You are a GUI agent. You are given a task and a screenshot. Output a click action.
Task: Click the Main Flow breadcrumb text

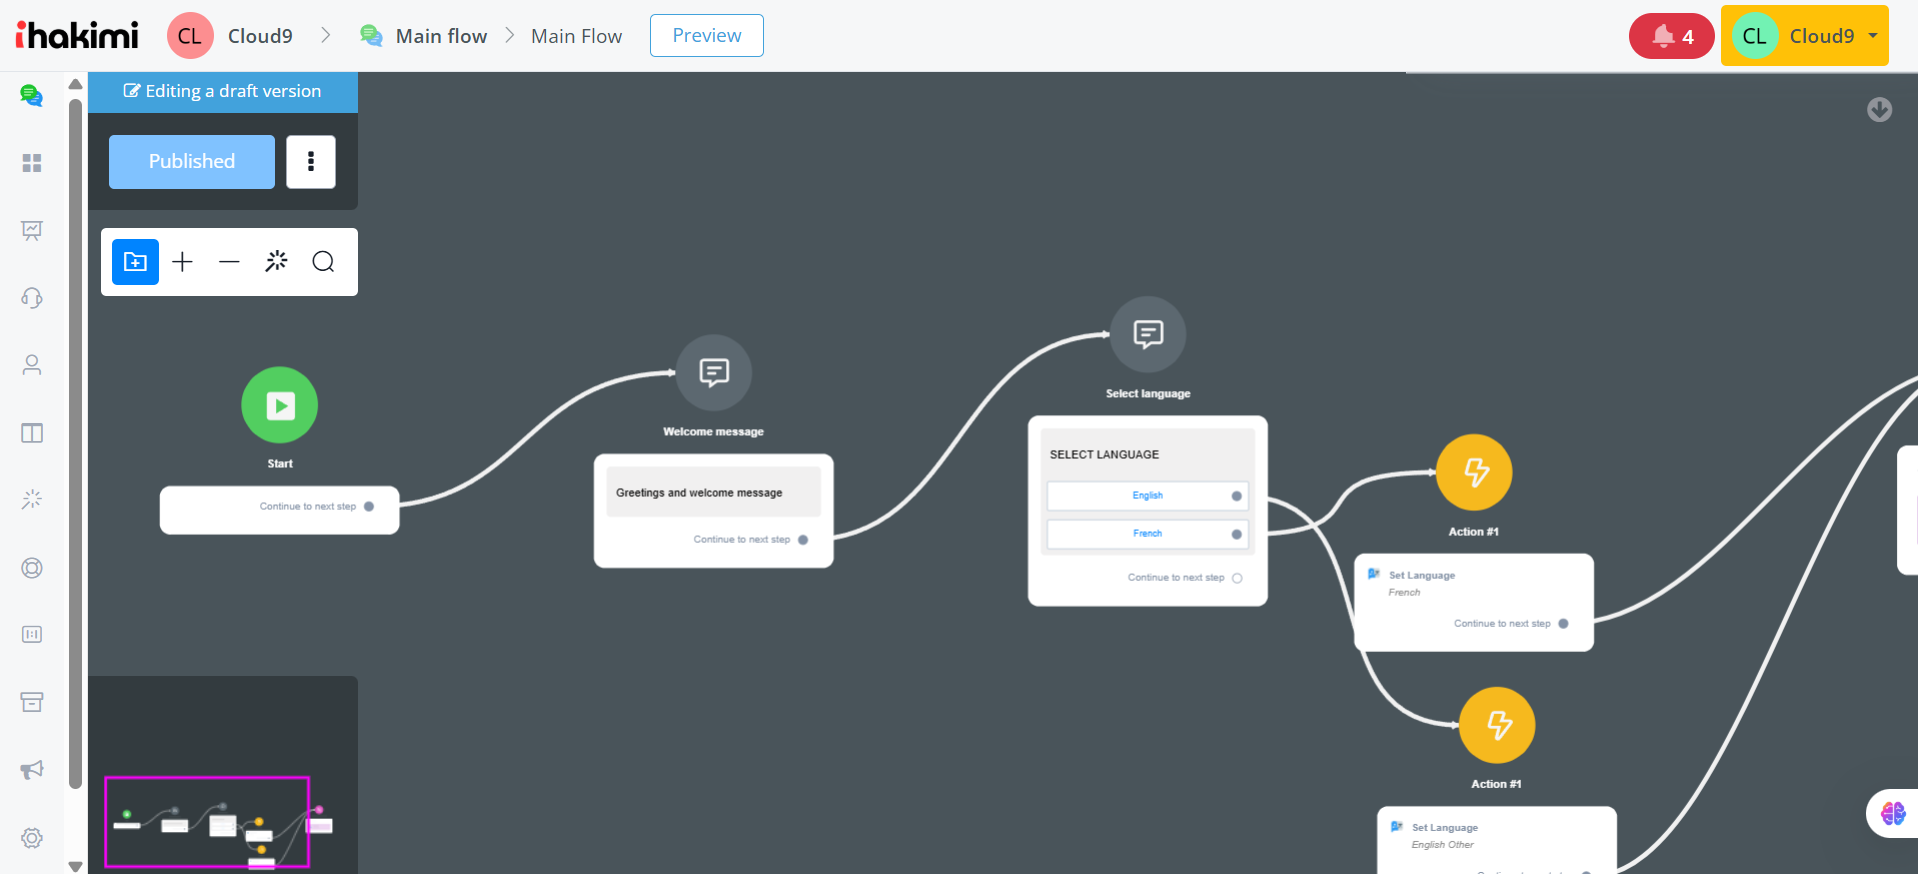[x=577, y=36]
